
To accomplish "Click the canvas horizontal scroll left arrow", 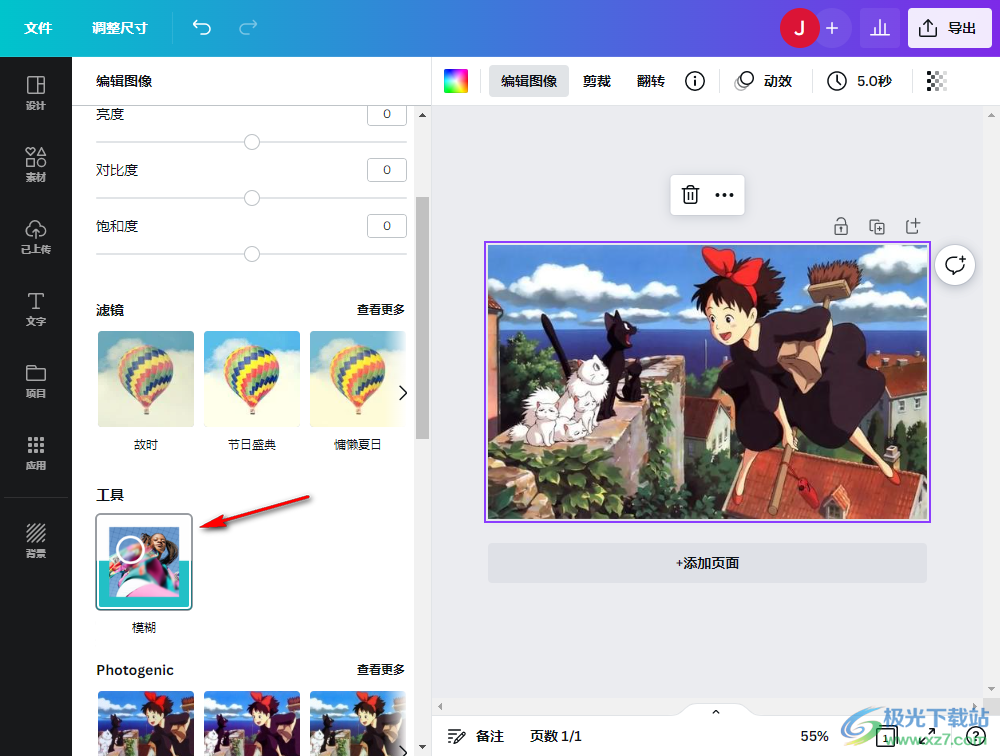I will 440,706.
